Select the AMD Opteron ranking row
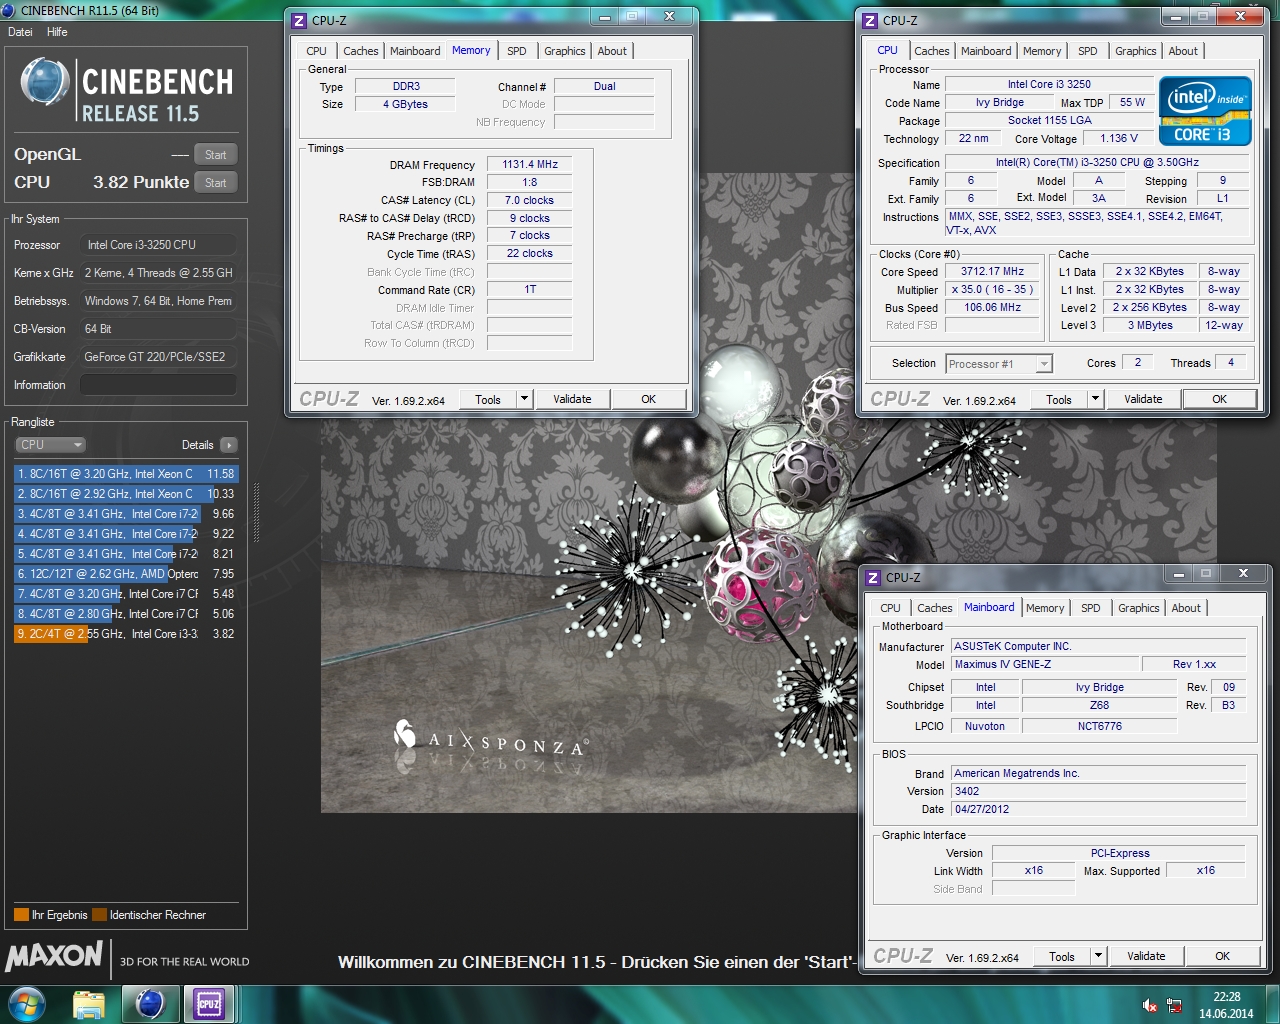This screenshot has width=1280, height=1024. pos(126,574)
